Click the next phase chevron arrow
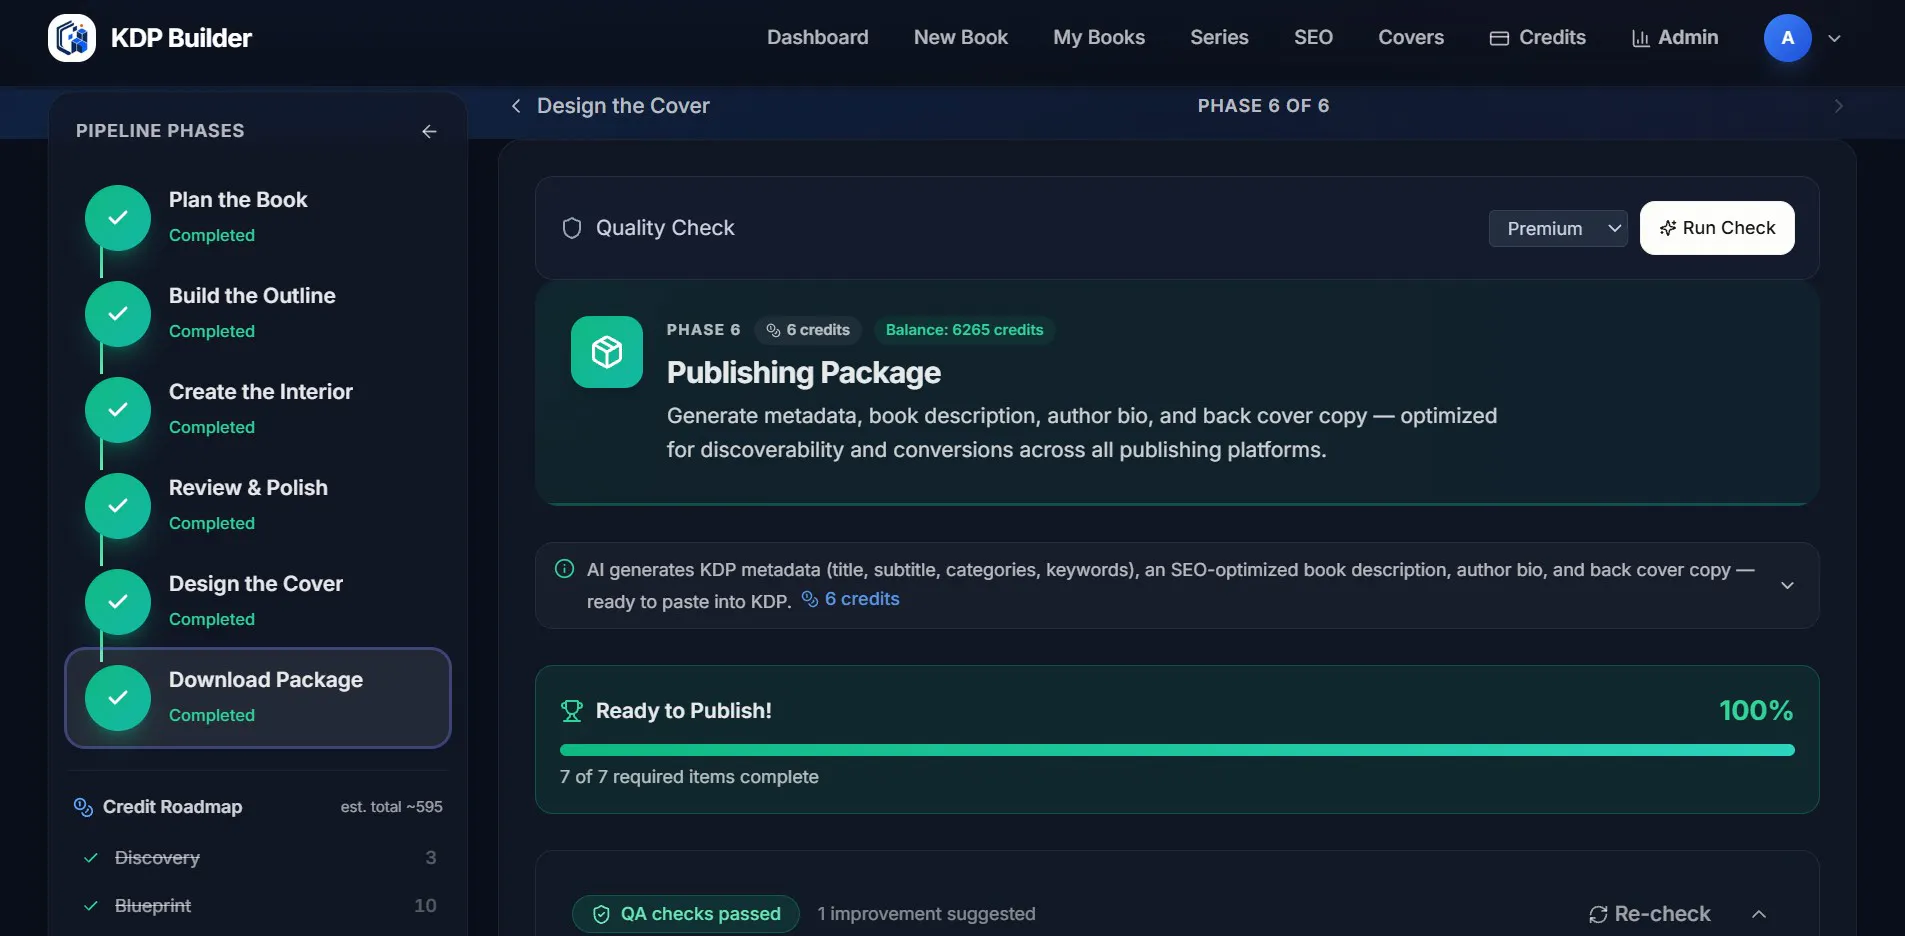1905x936 pixels. coord(1838,106)
